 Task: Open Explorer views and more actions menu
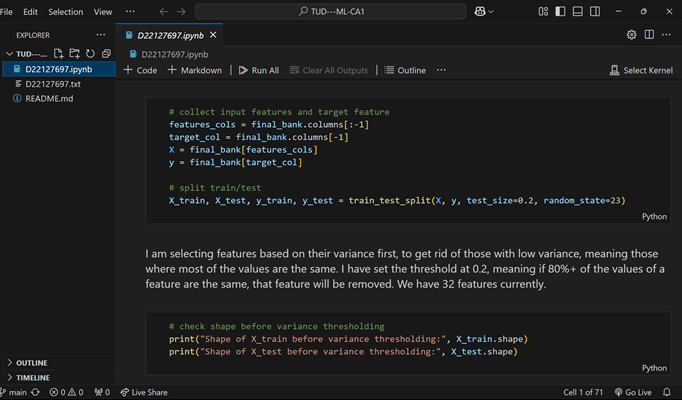100,35
